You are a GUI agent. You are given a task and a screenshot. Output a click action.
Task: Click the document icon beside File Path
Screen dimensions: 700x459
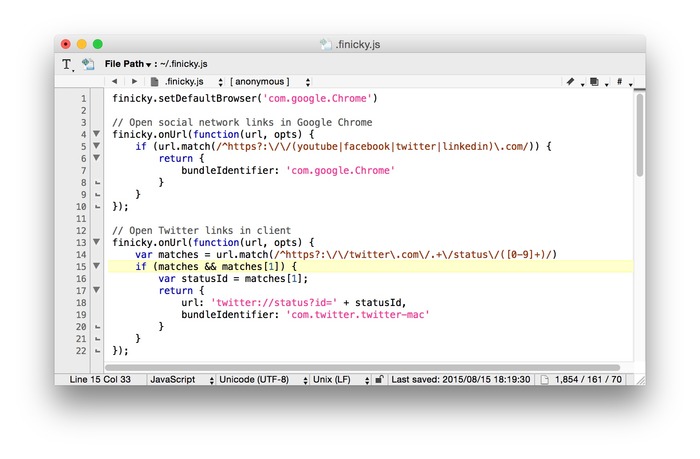tap(88, 64)
